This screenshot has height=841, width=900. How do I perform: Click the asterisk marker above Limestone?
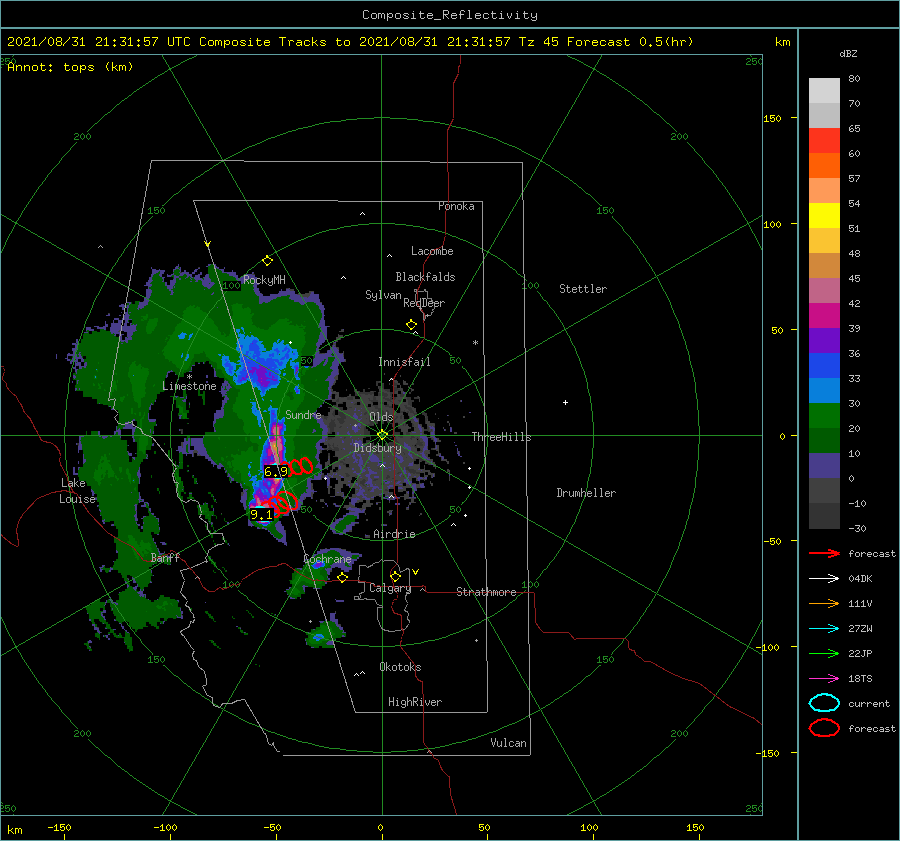(x=189, y=377)
